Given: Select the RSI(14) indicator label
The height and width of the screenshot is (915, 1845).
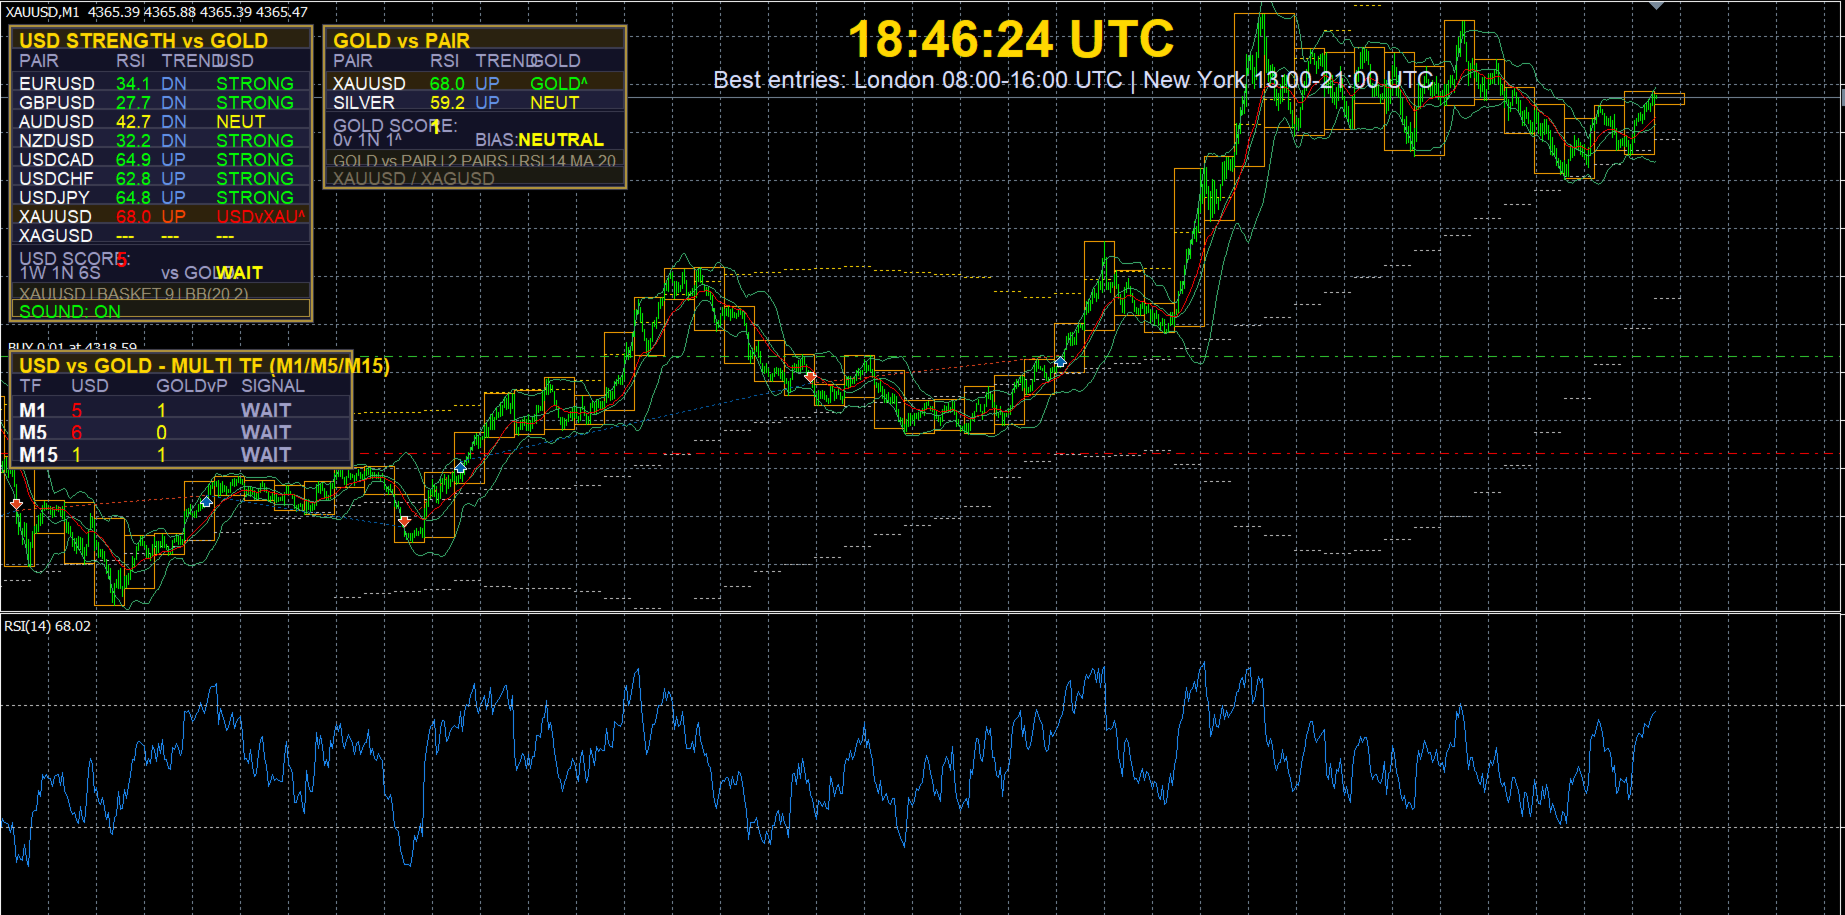Looking at the screenshot, I should pos(47,626).
